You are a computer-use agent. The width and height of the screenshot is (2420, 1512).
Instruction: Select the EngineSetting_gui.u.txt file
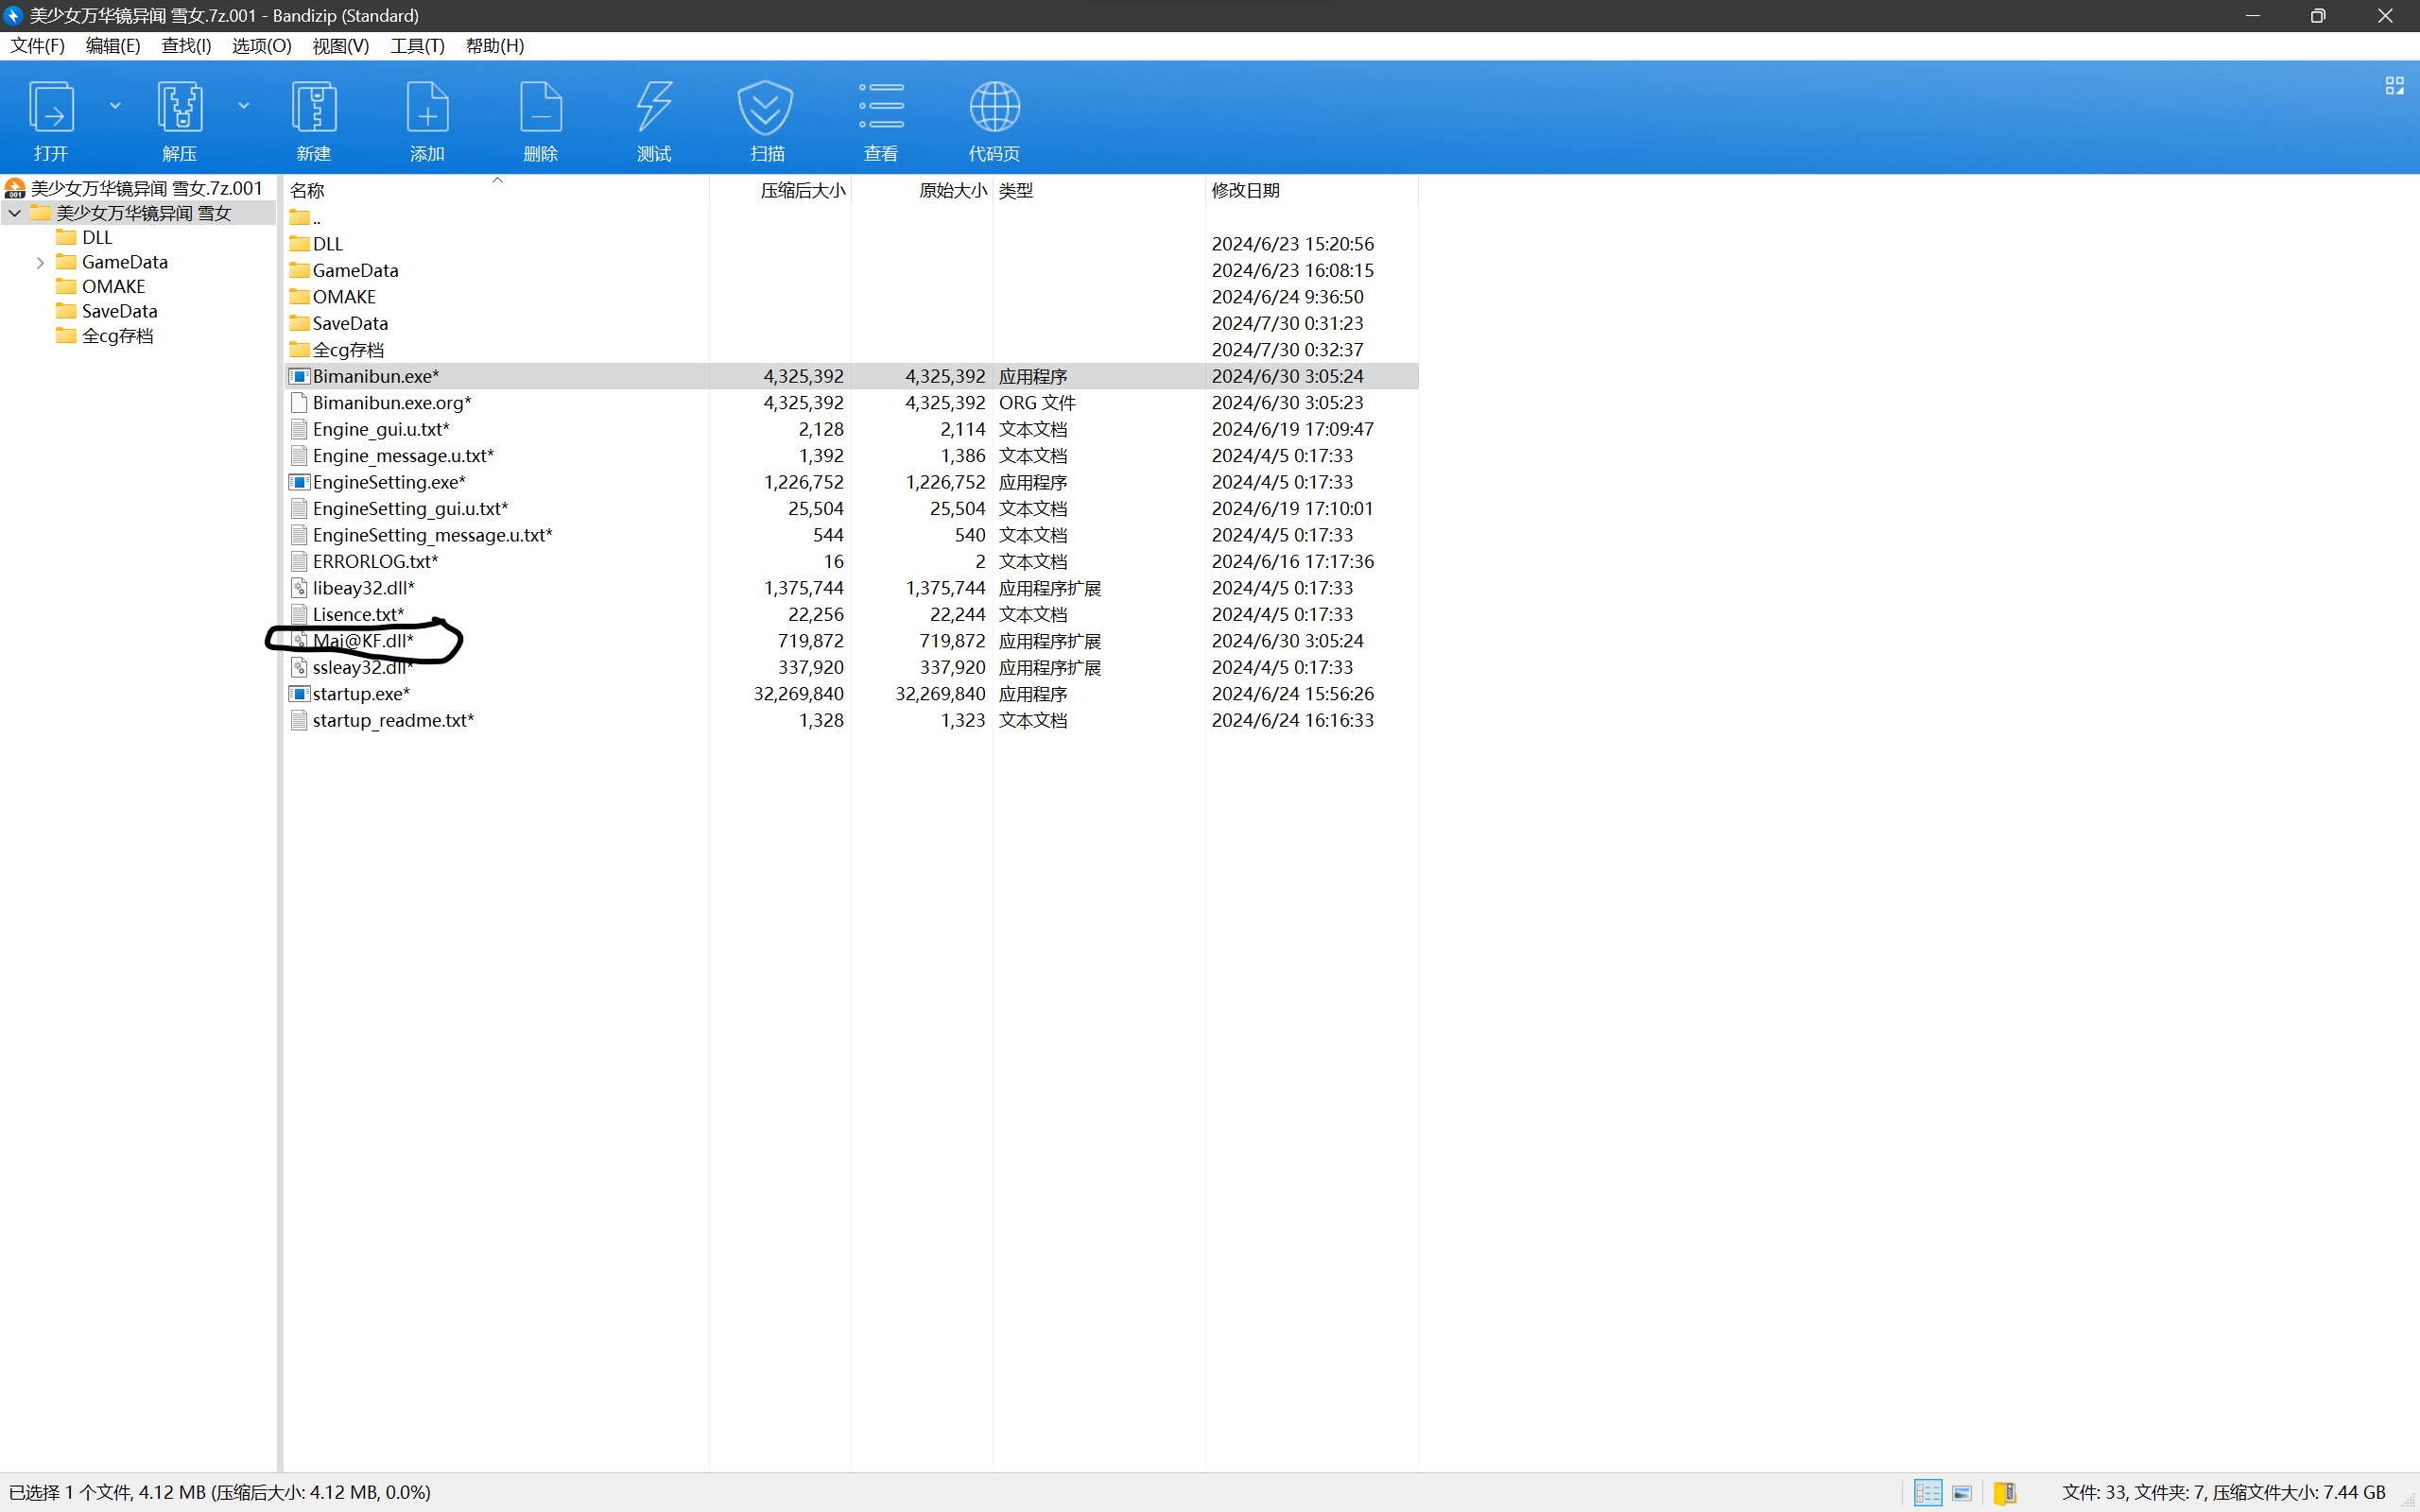[410, 509]
